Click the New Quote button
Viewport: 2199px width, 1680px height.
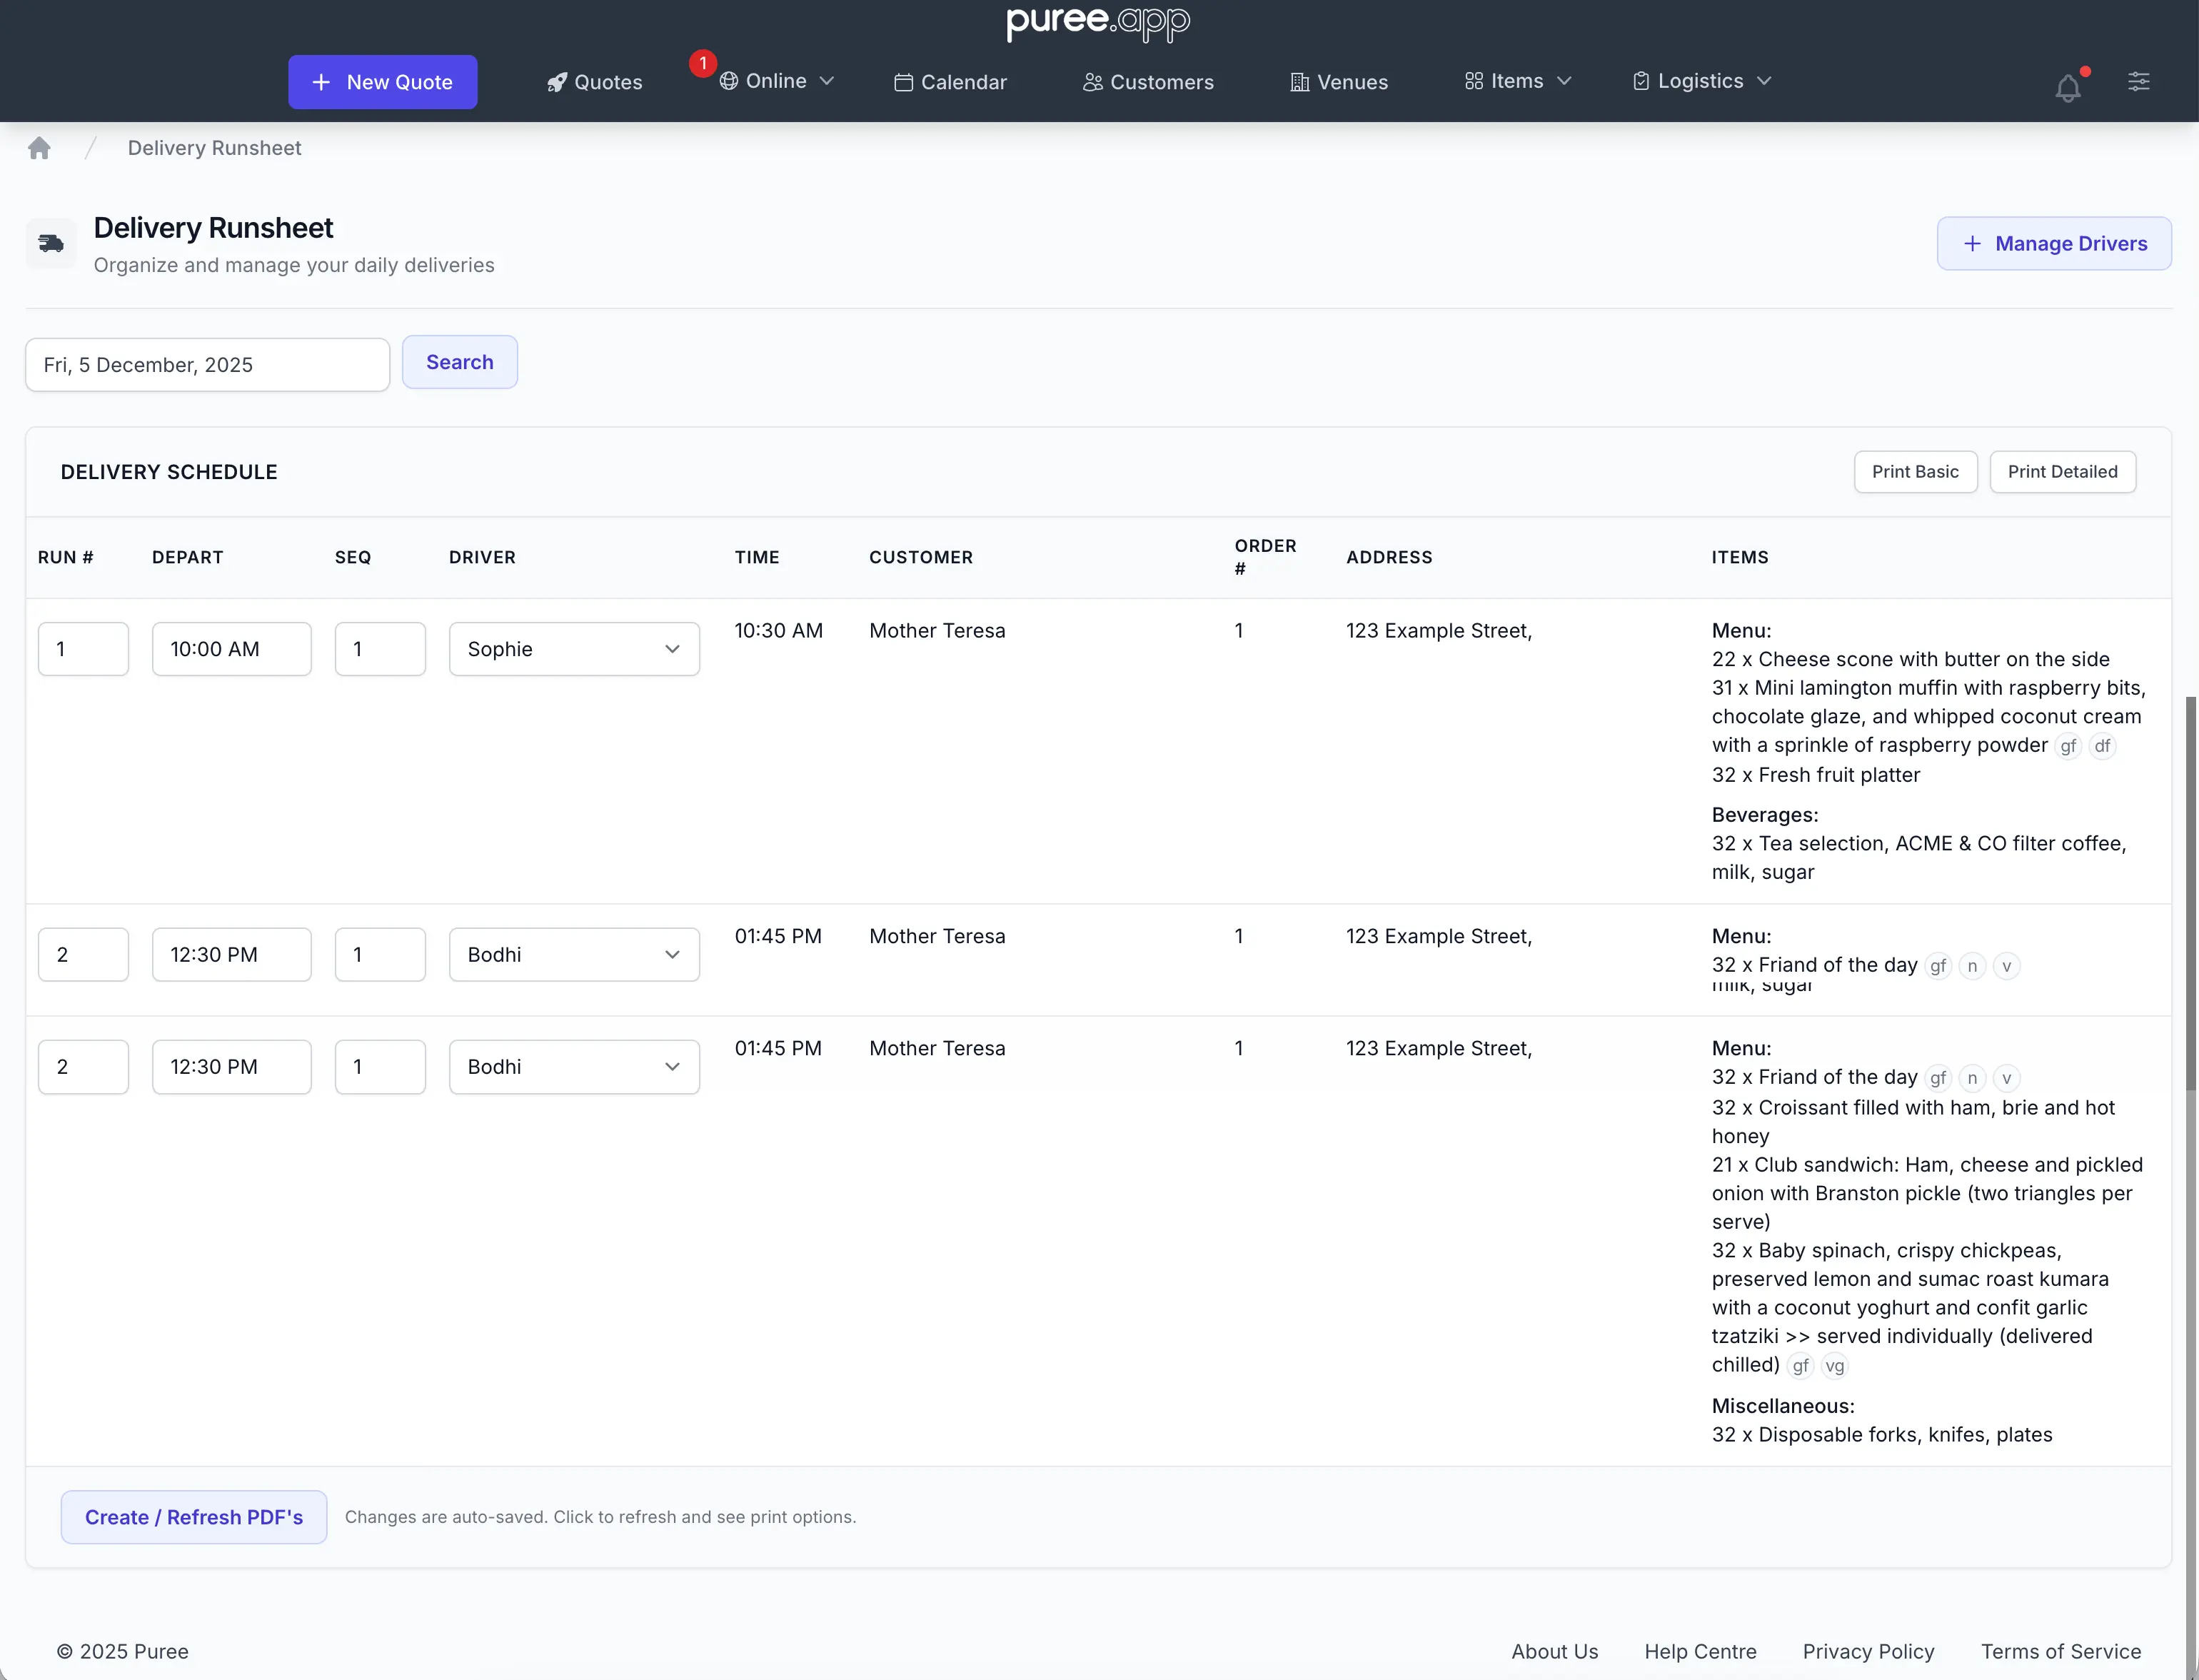[x=382, y=82]
